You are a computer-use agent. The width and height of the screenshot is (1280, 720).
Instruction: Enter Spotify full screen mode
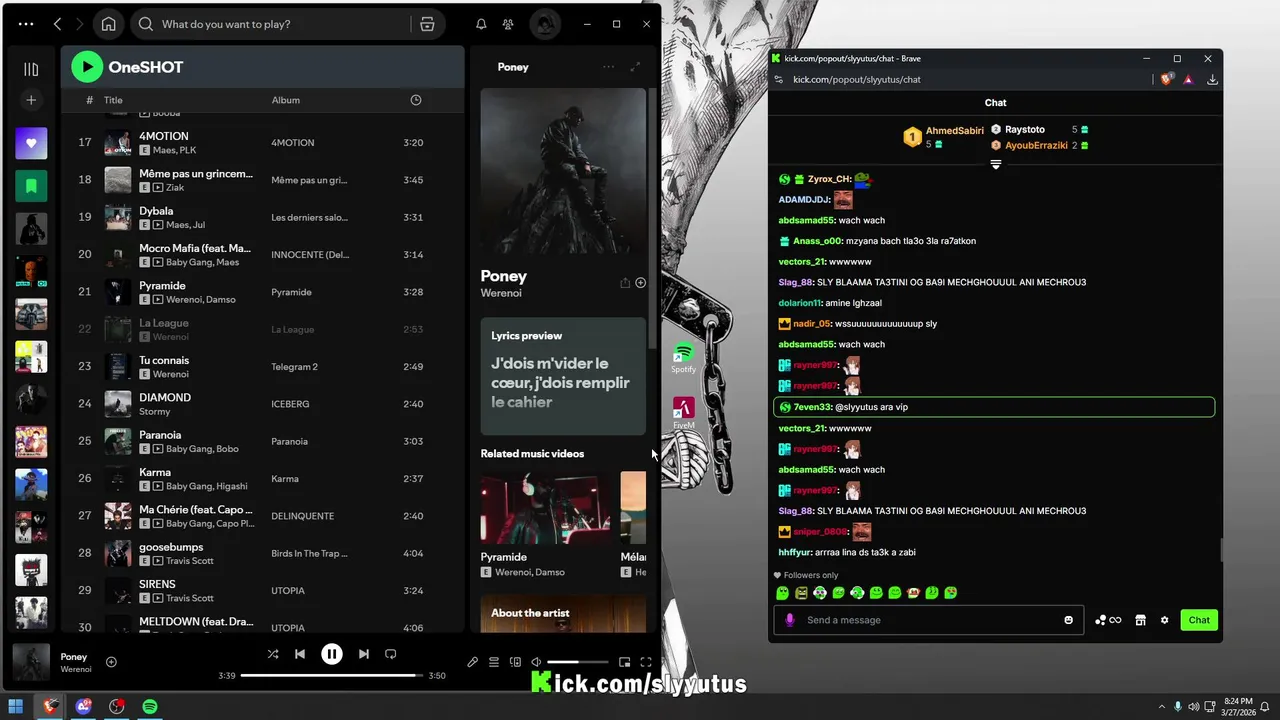point(646,662)
